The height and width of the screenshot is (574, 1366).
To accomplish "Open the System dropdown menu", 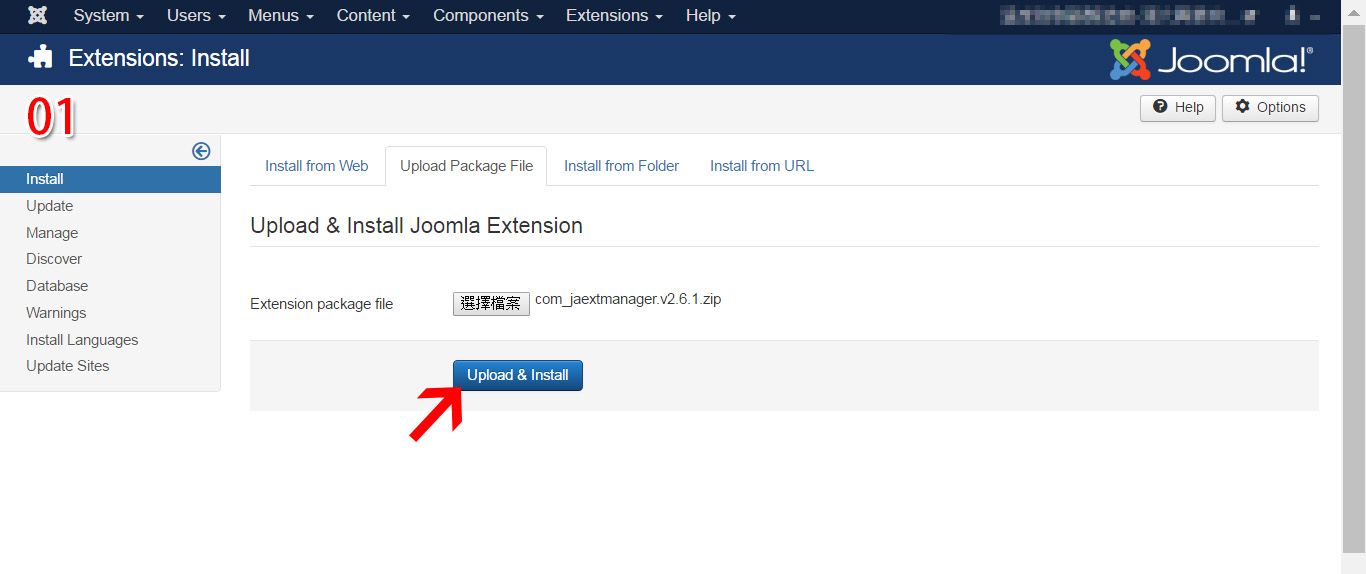I will pyautogui.click(x=109, y=16).
